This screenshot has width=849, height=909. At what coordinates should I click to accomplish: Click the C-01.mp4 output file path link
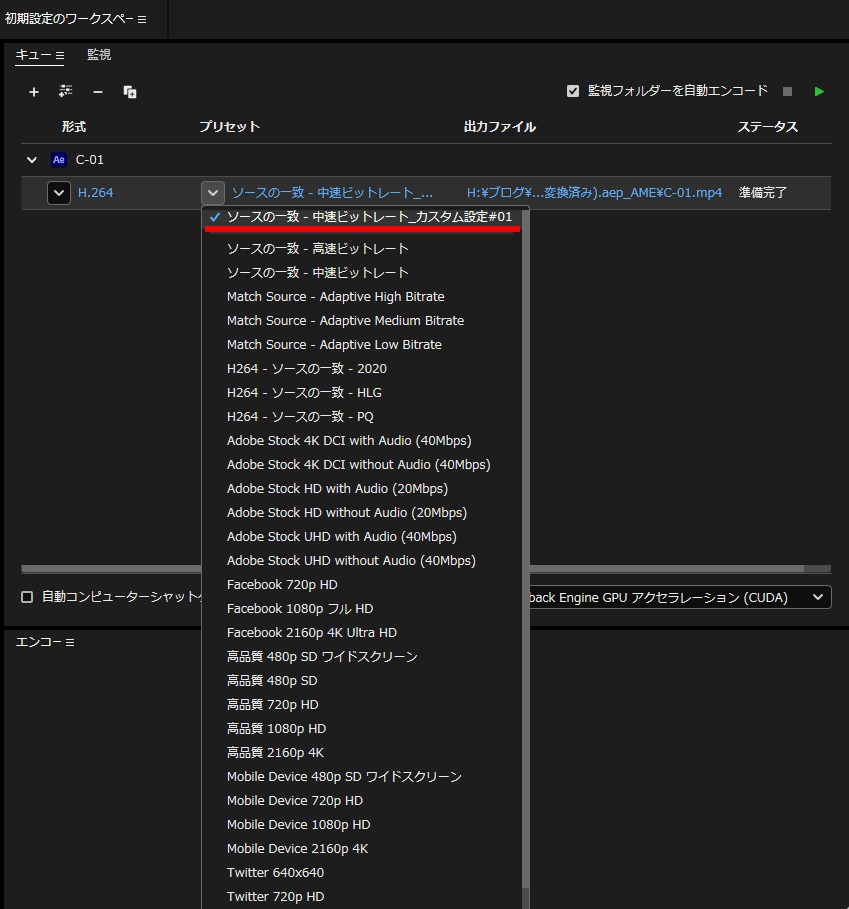[x=594, y=193]
